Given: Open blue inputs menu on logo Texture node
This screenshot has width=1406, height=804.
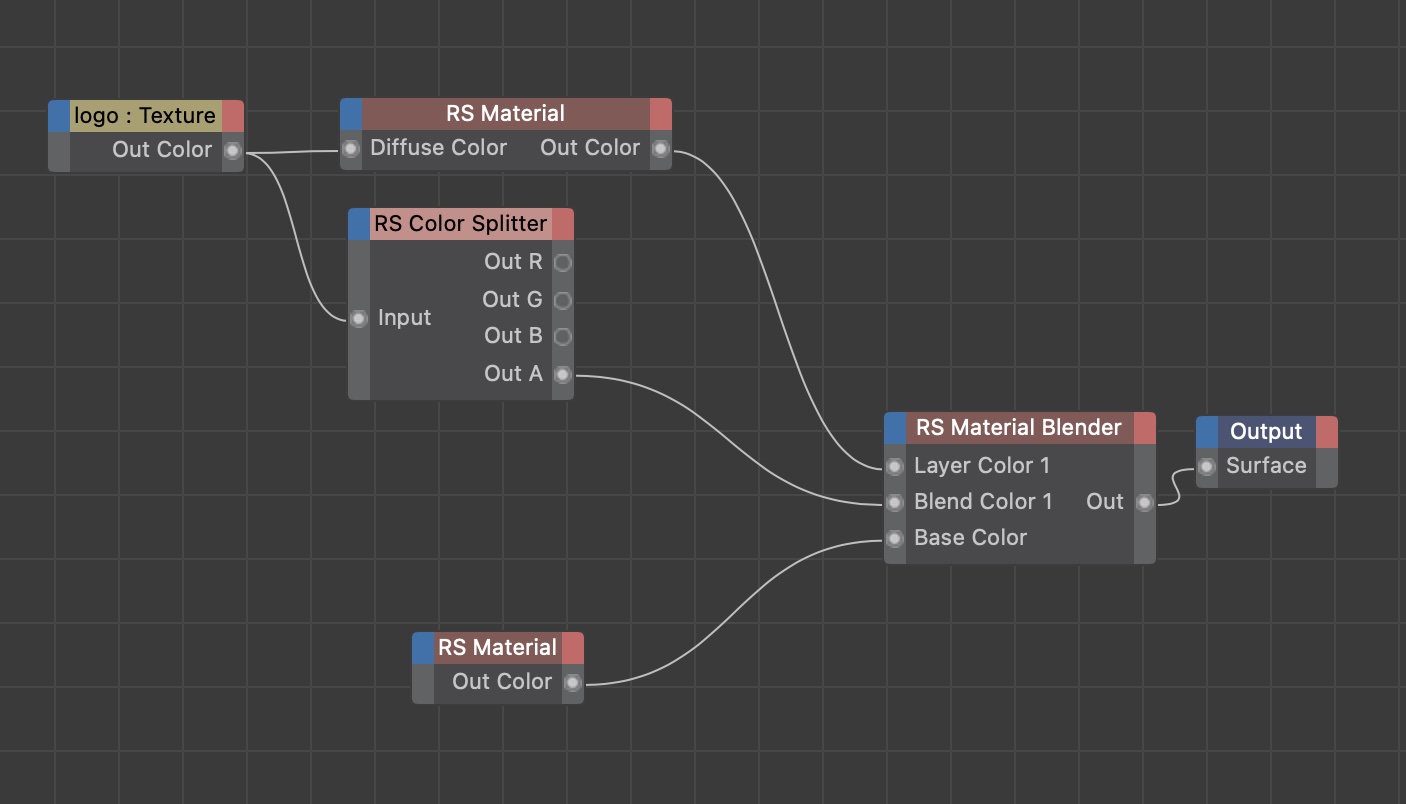Looking at the screenshot, I should click(x=59, y=116).
